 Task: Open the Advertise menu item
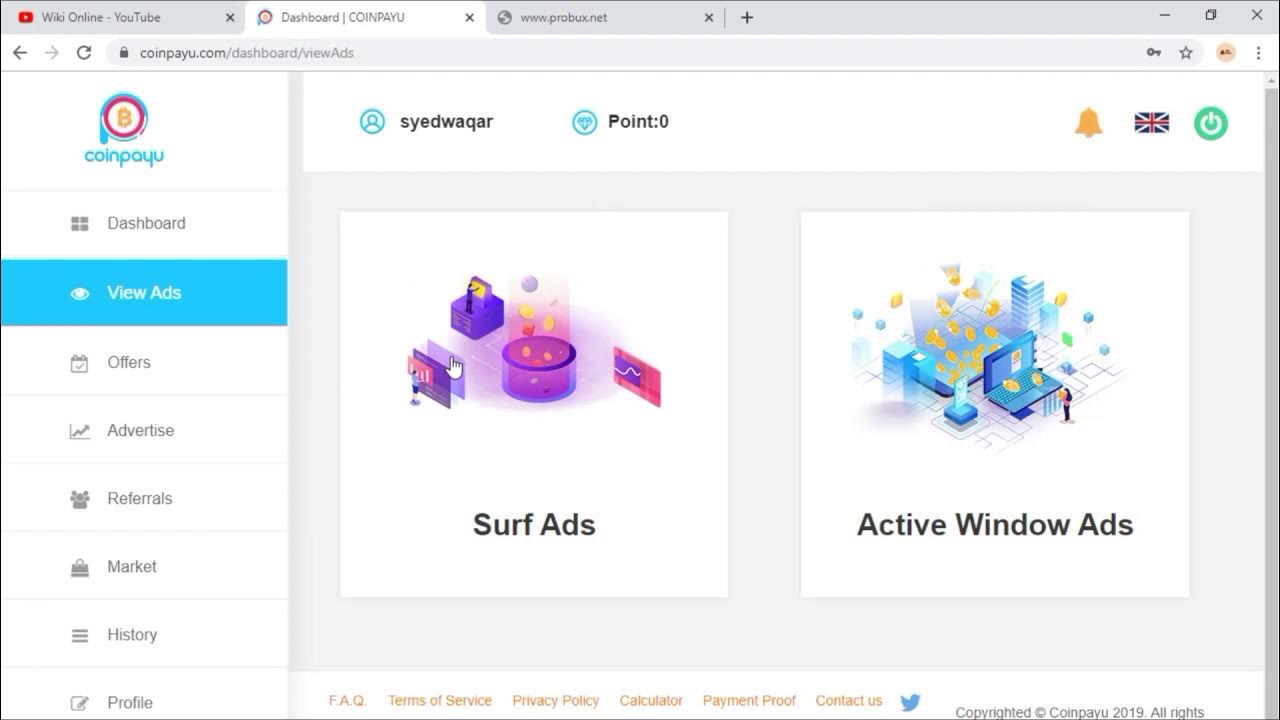144,430
